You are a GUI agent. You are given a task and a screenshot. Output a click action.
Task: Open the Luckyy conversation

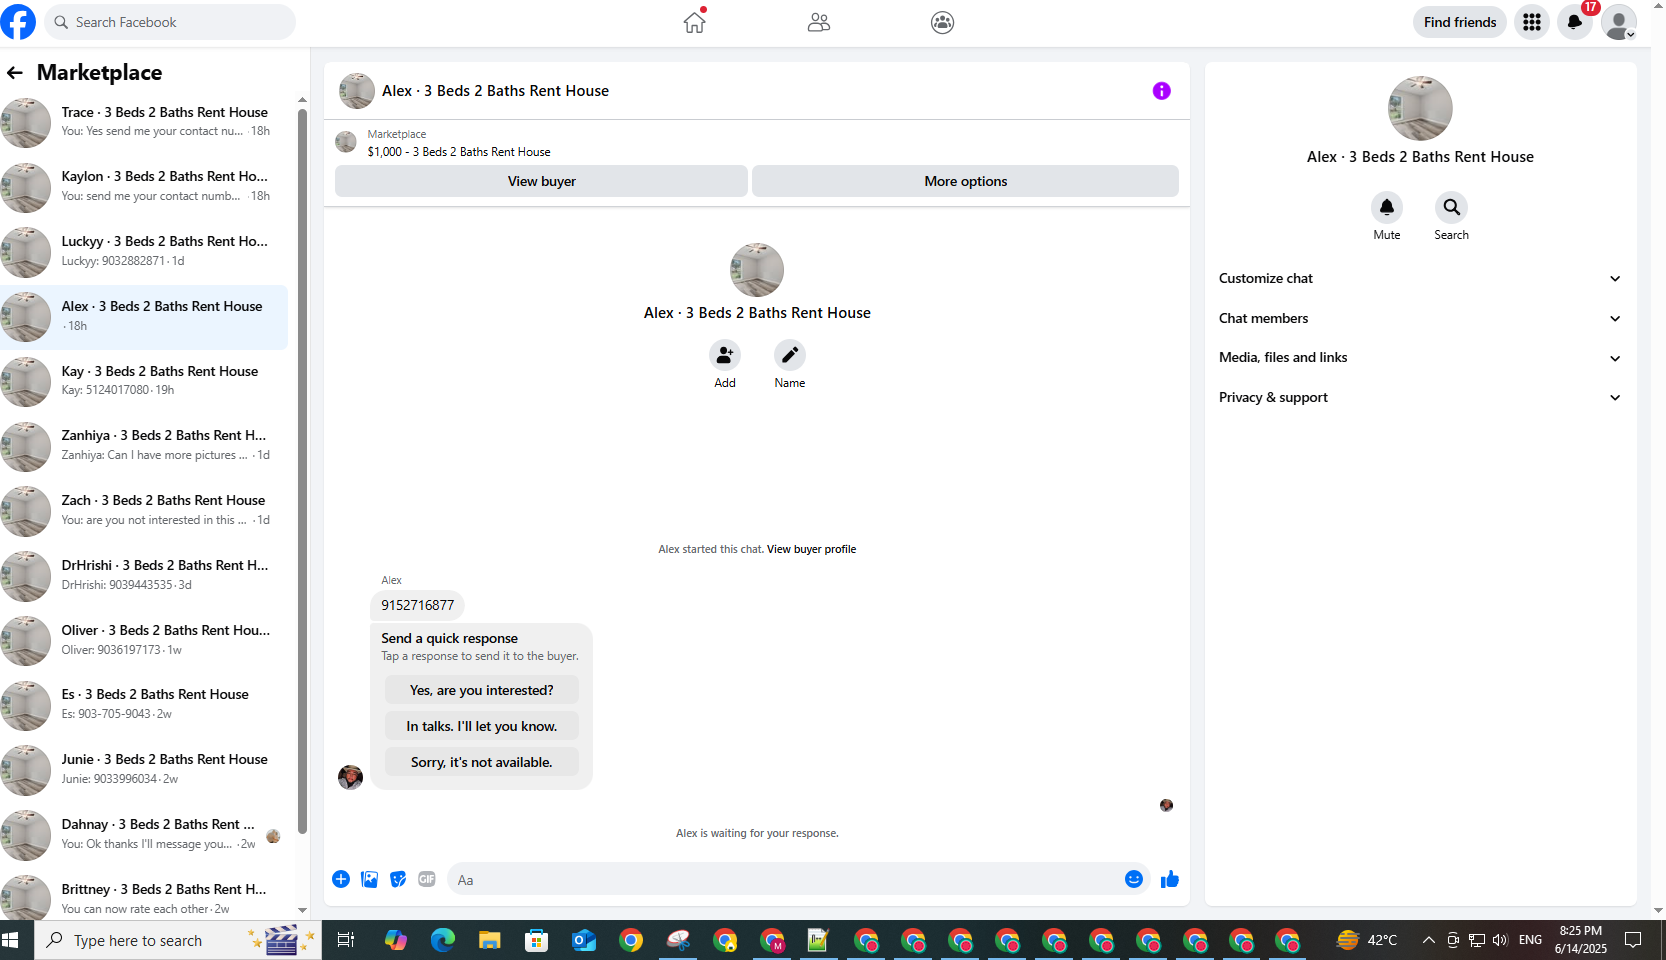pos(145,252)
